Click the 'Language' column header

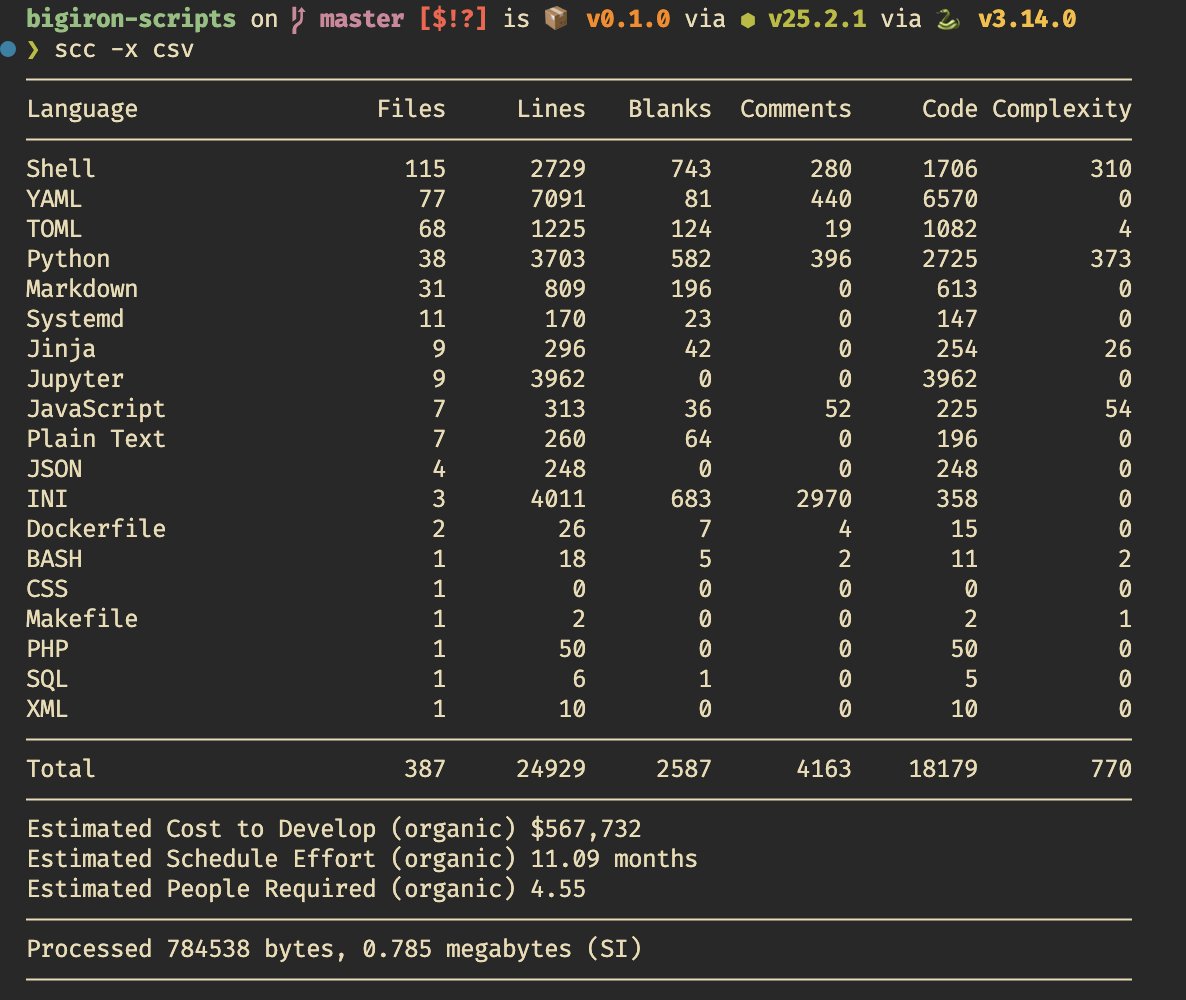tap(82, 109)
